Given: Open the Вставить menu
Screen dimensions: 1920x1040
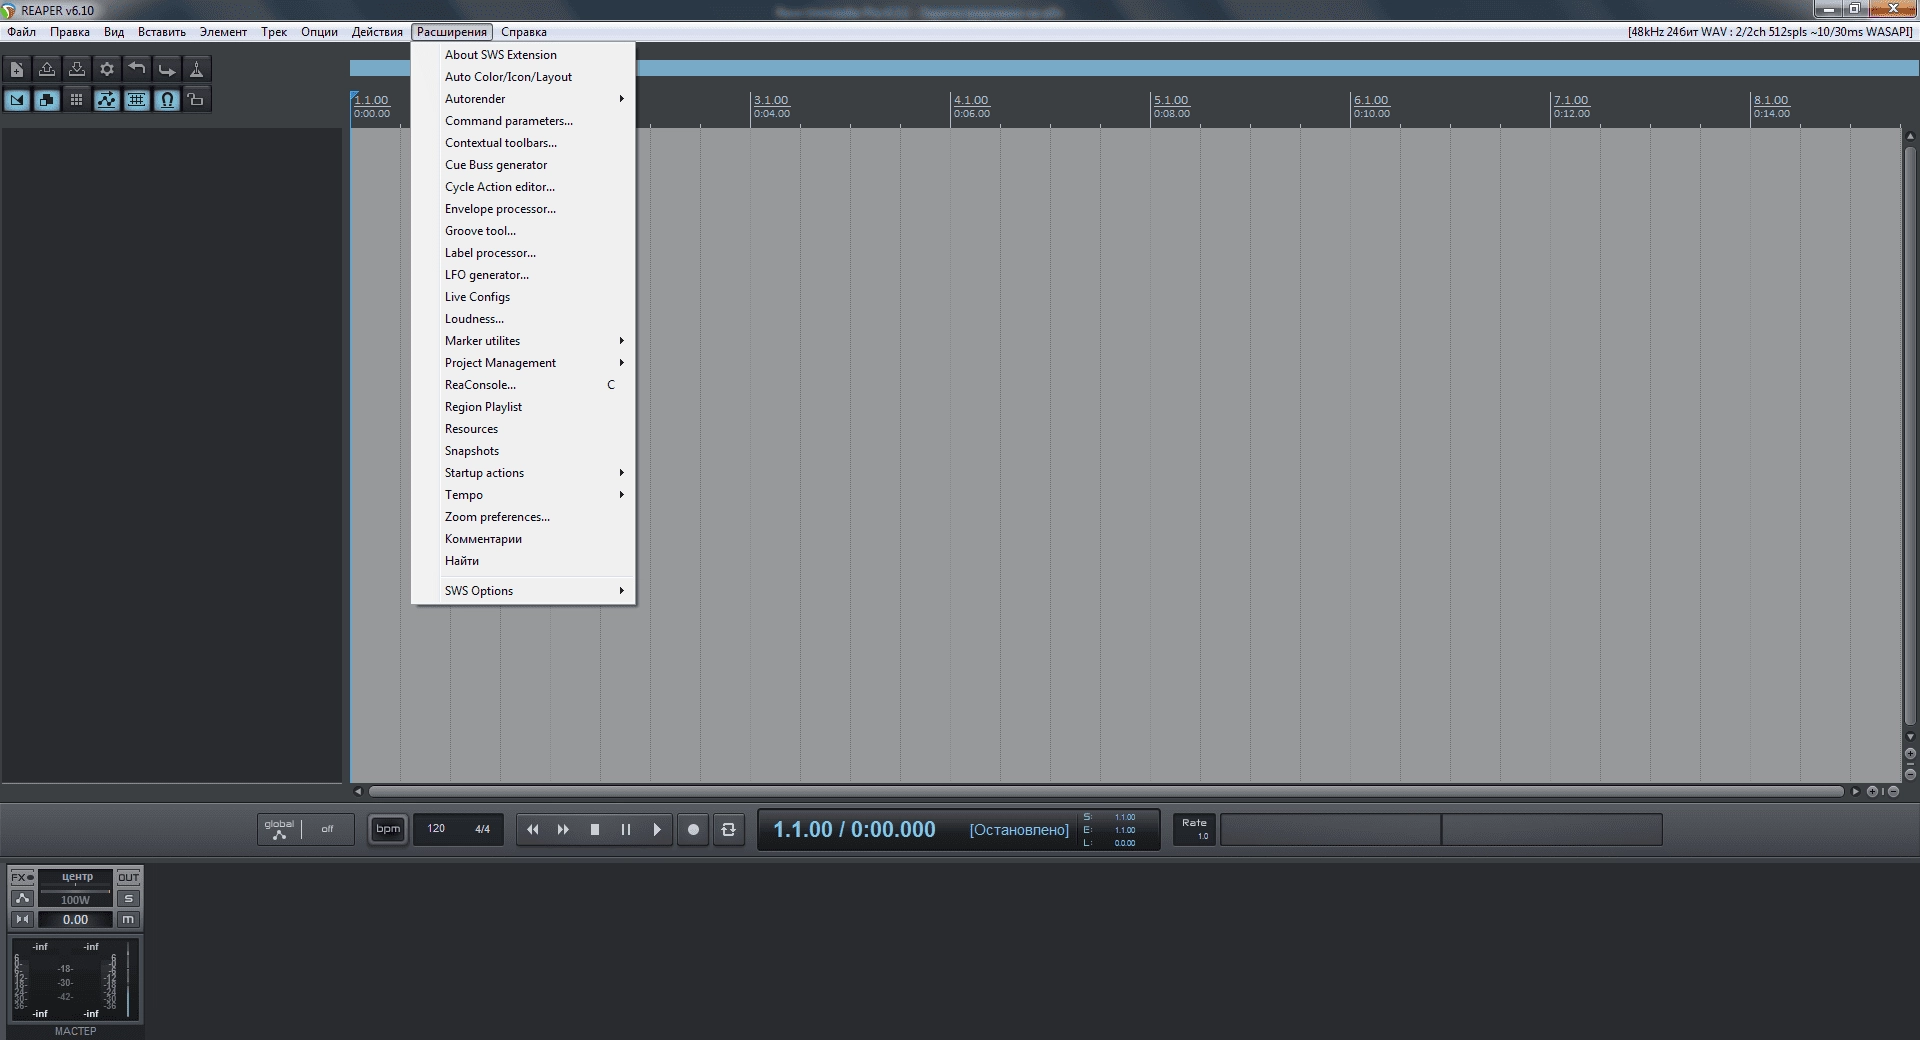Looking at the screenshot, I should (x=162, y=32).
